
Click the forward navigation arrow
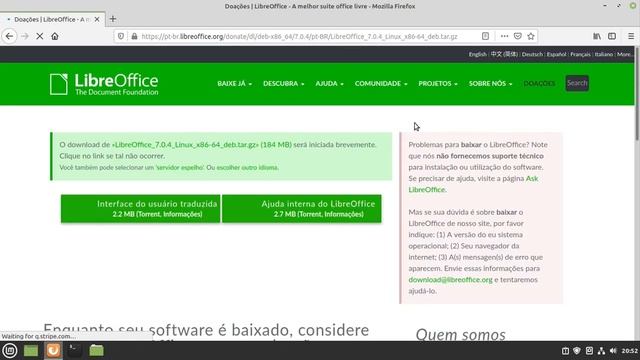tap(25, 36)
